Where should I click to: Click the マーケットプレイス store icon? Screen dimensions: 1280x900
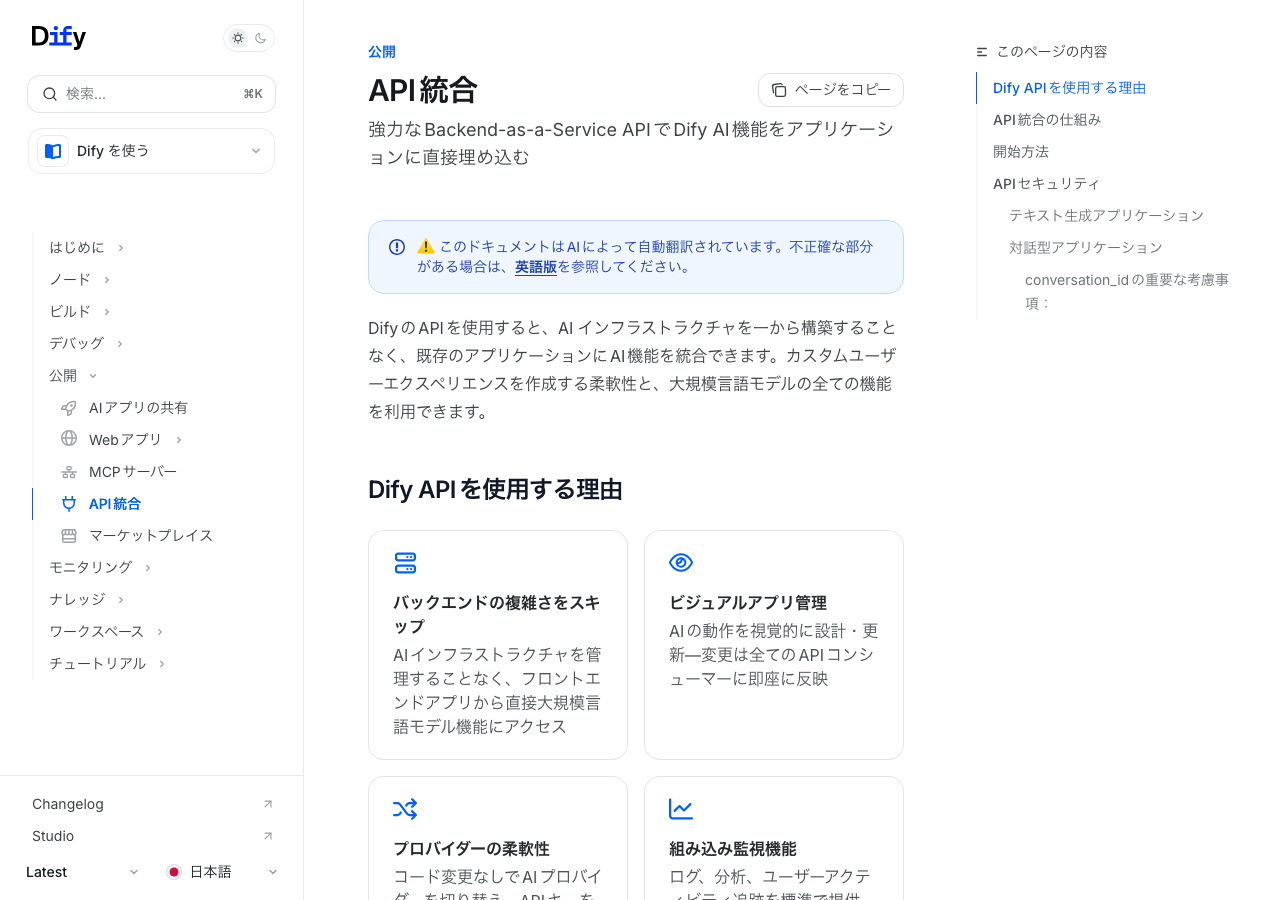point(69,536)
